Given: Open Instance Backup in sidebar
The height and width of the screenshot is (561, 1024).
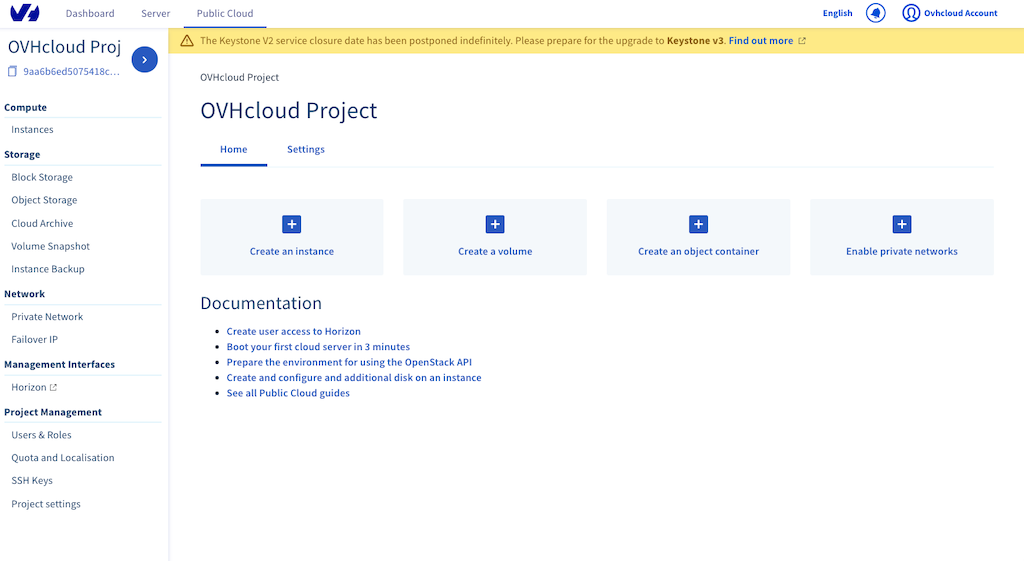Looking at the screenshot, I should [48, 269].
